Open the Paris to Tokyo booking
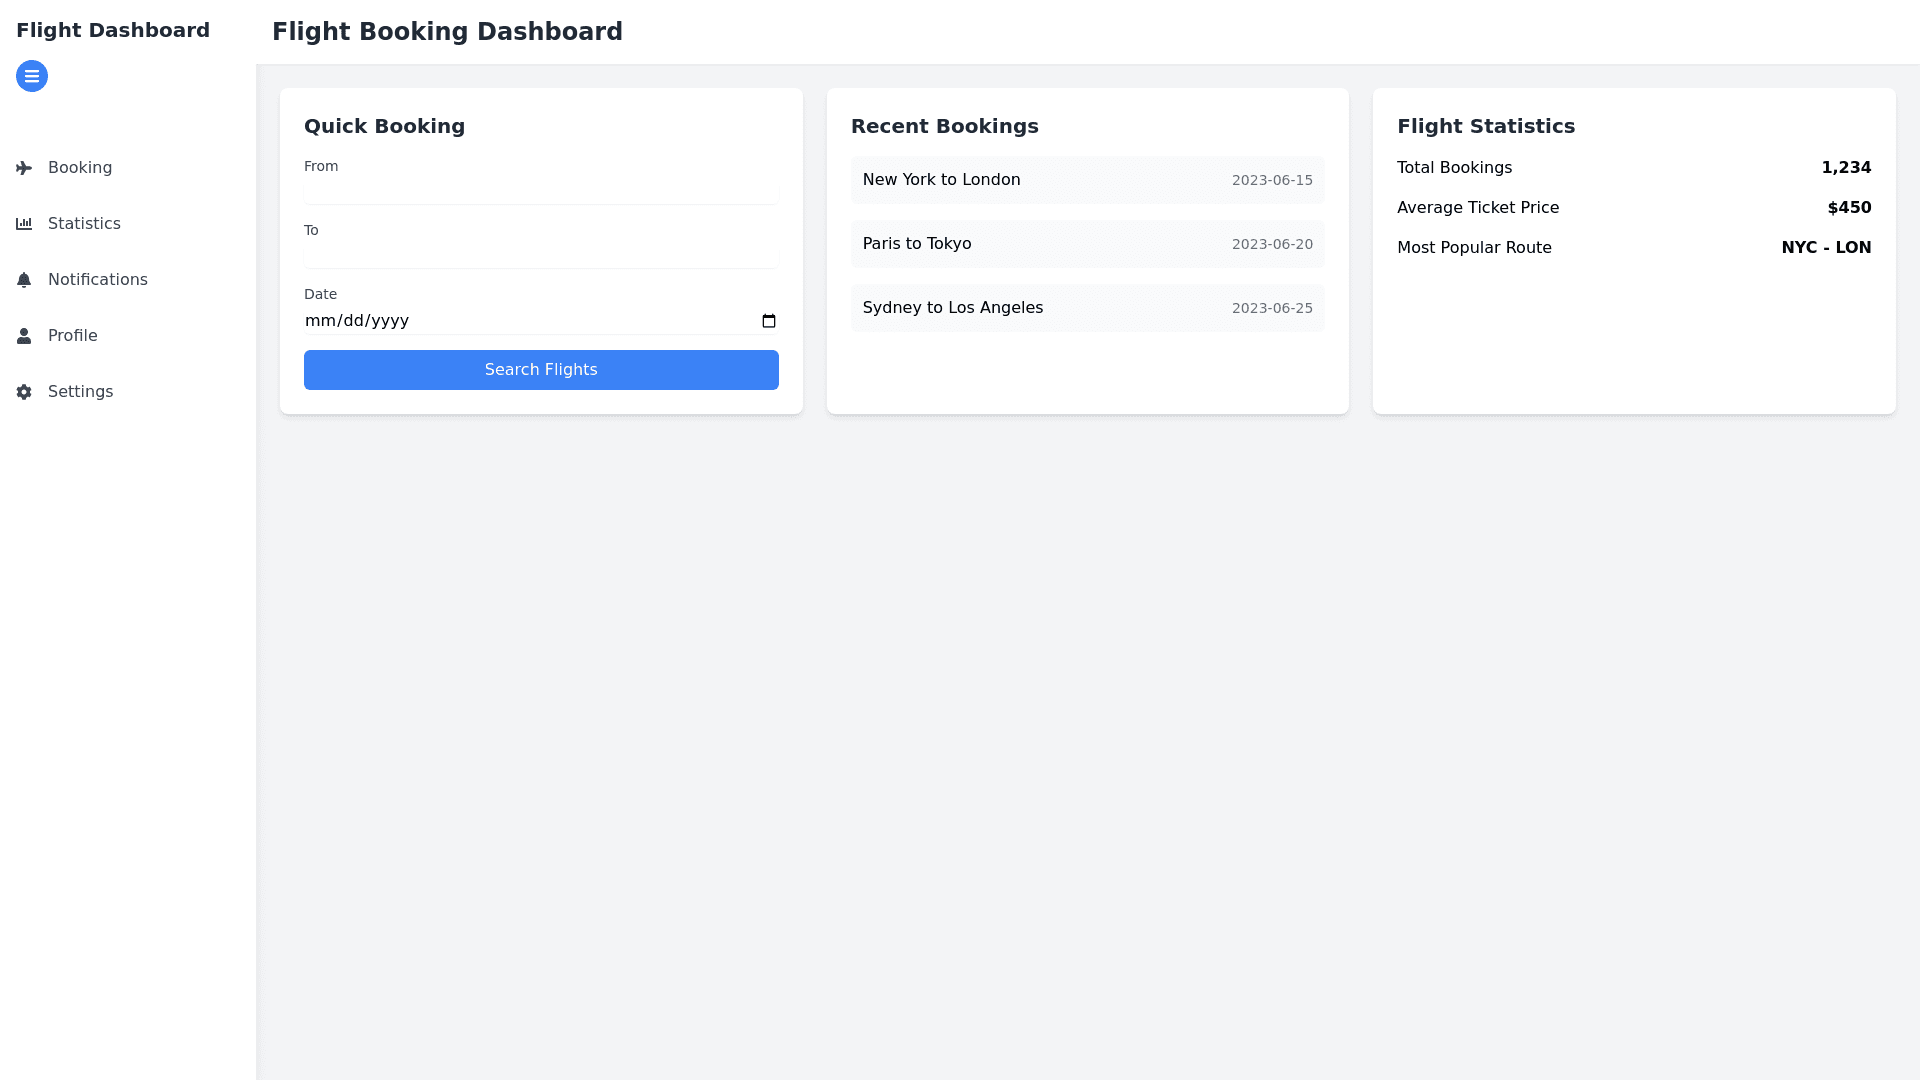The width and height of the screenshot is (1920, 1080). [x=1087, y=244]
